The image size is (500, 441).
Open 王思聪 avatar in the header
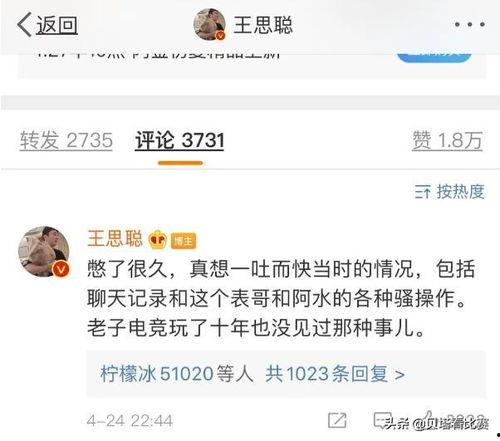pyautogui.click(x=210, y=25)
